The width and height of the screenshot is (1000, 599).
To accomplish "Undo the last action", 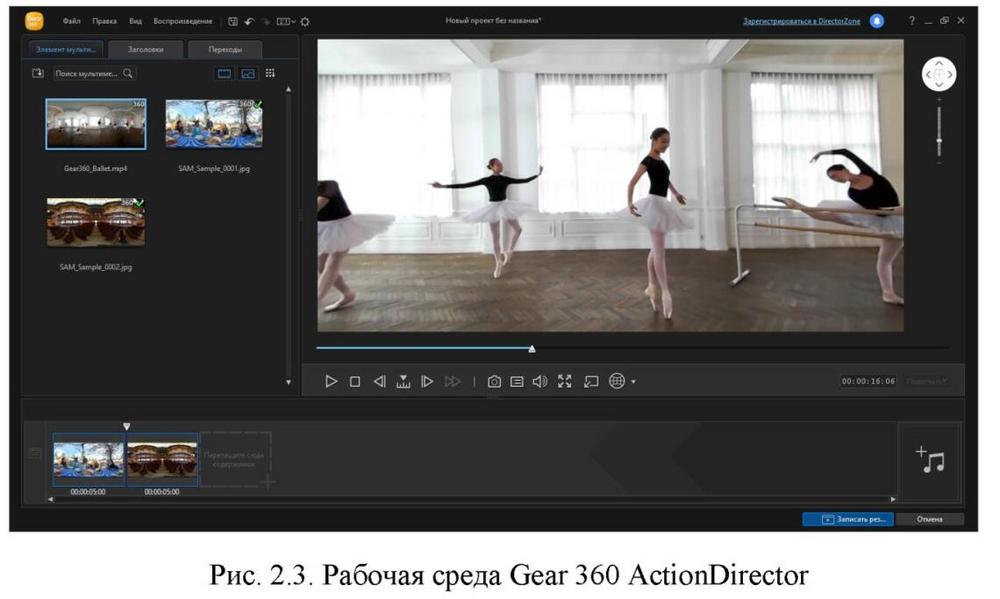I will click(x=249, y=21).
